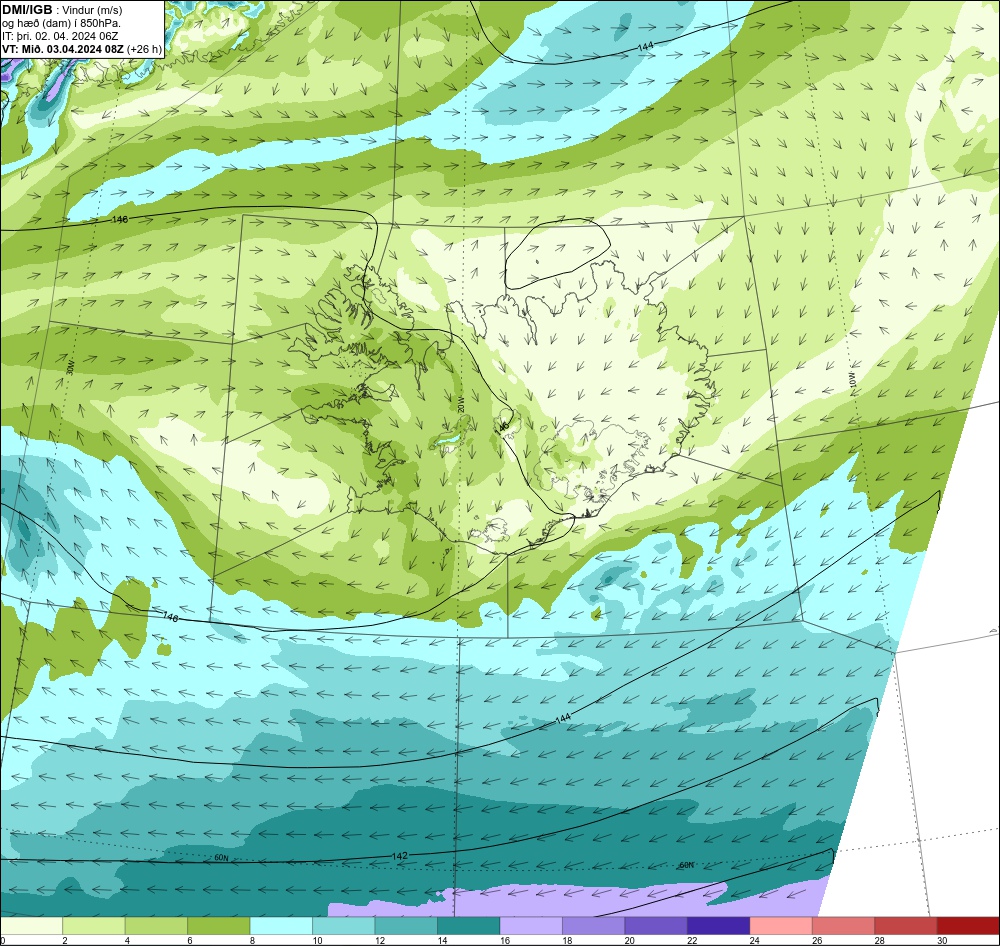Click the legend tick number 12
This screenshot has height=946, width=1000.
[x=380, y=940]
